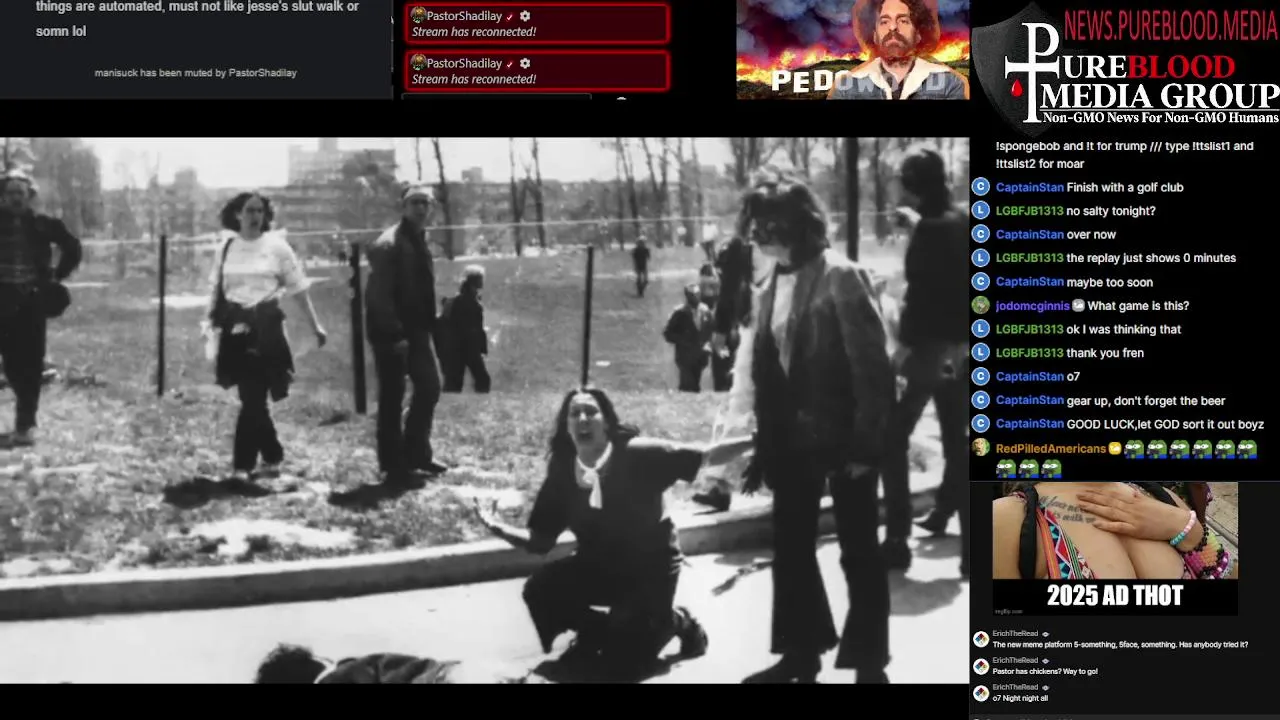Open the PastorShadilay name in the first reconnect alert
The height and width of the screenshot is (720, 1280).
[464, 16]
